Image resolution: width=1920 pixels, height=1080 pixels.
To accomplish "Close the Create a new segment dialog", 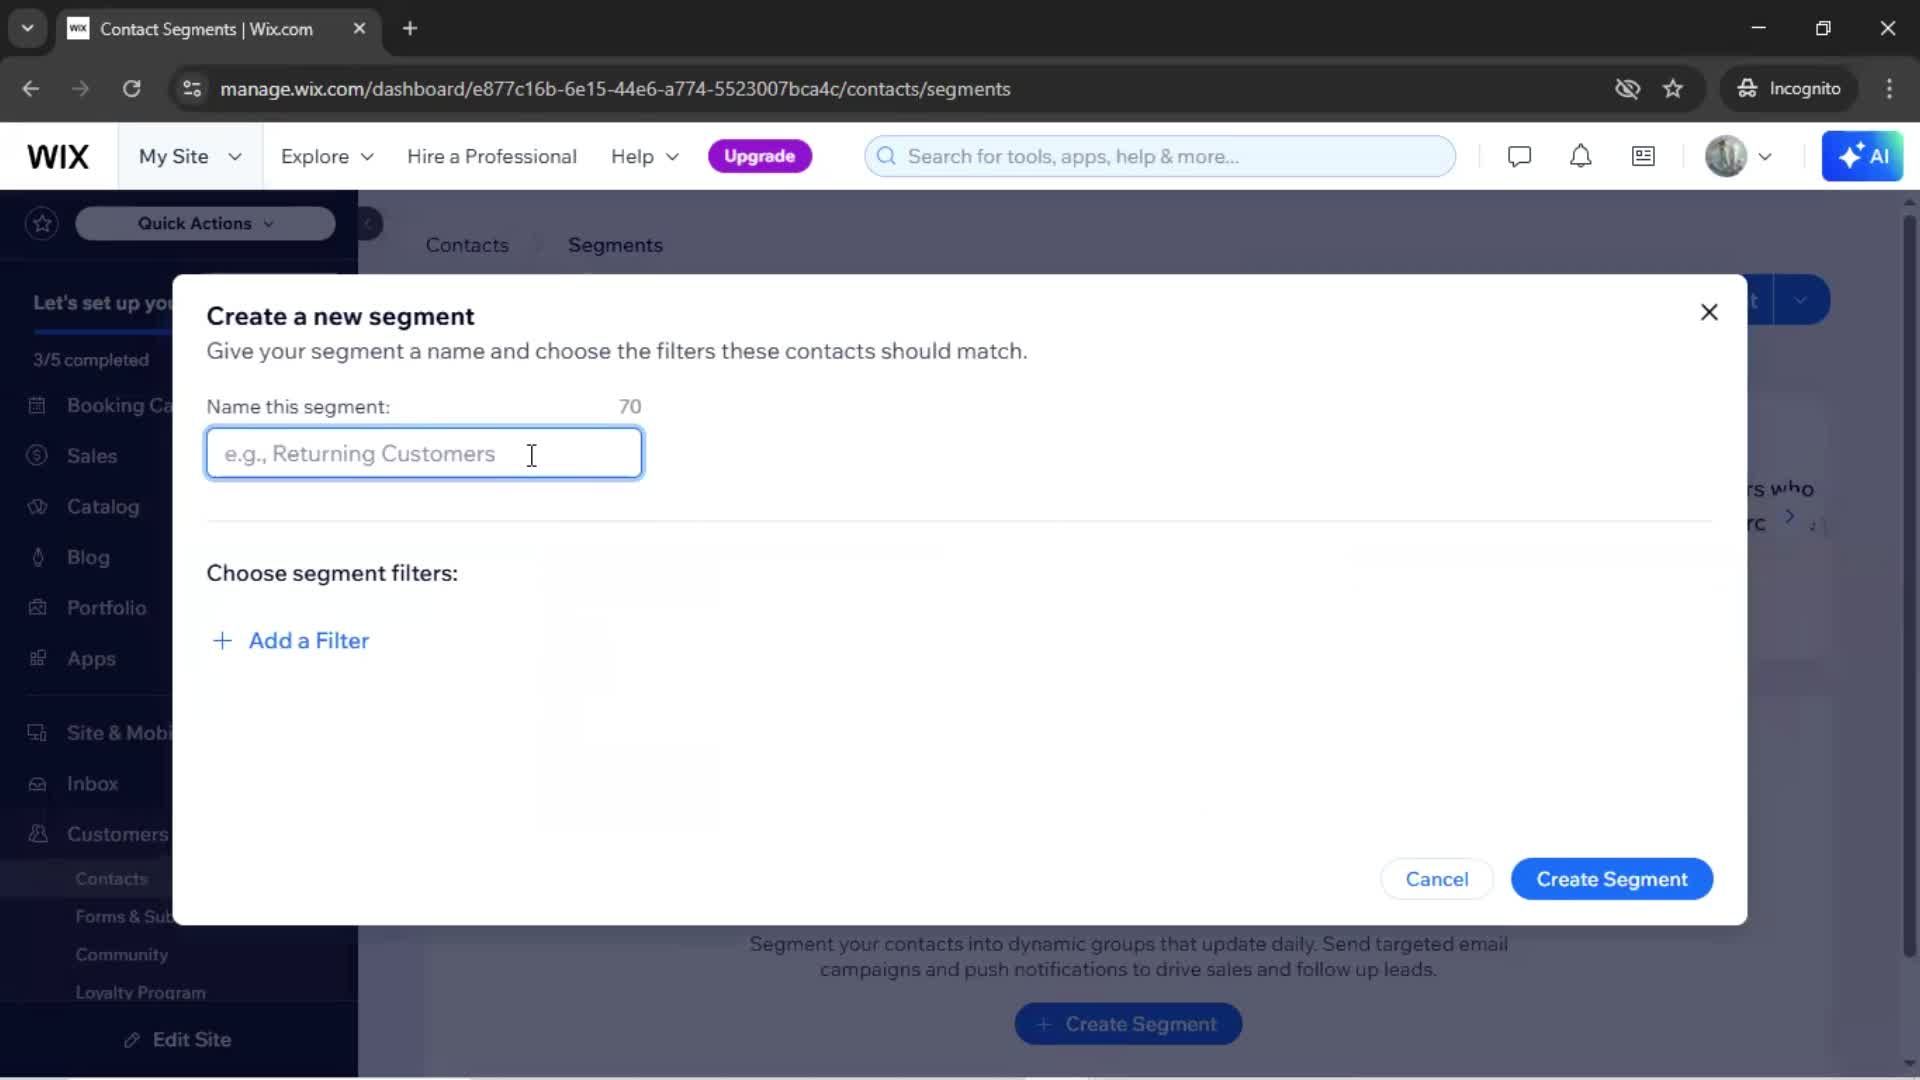I will coord(1709,312).
